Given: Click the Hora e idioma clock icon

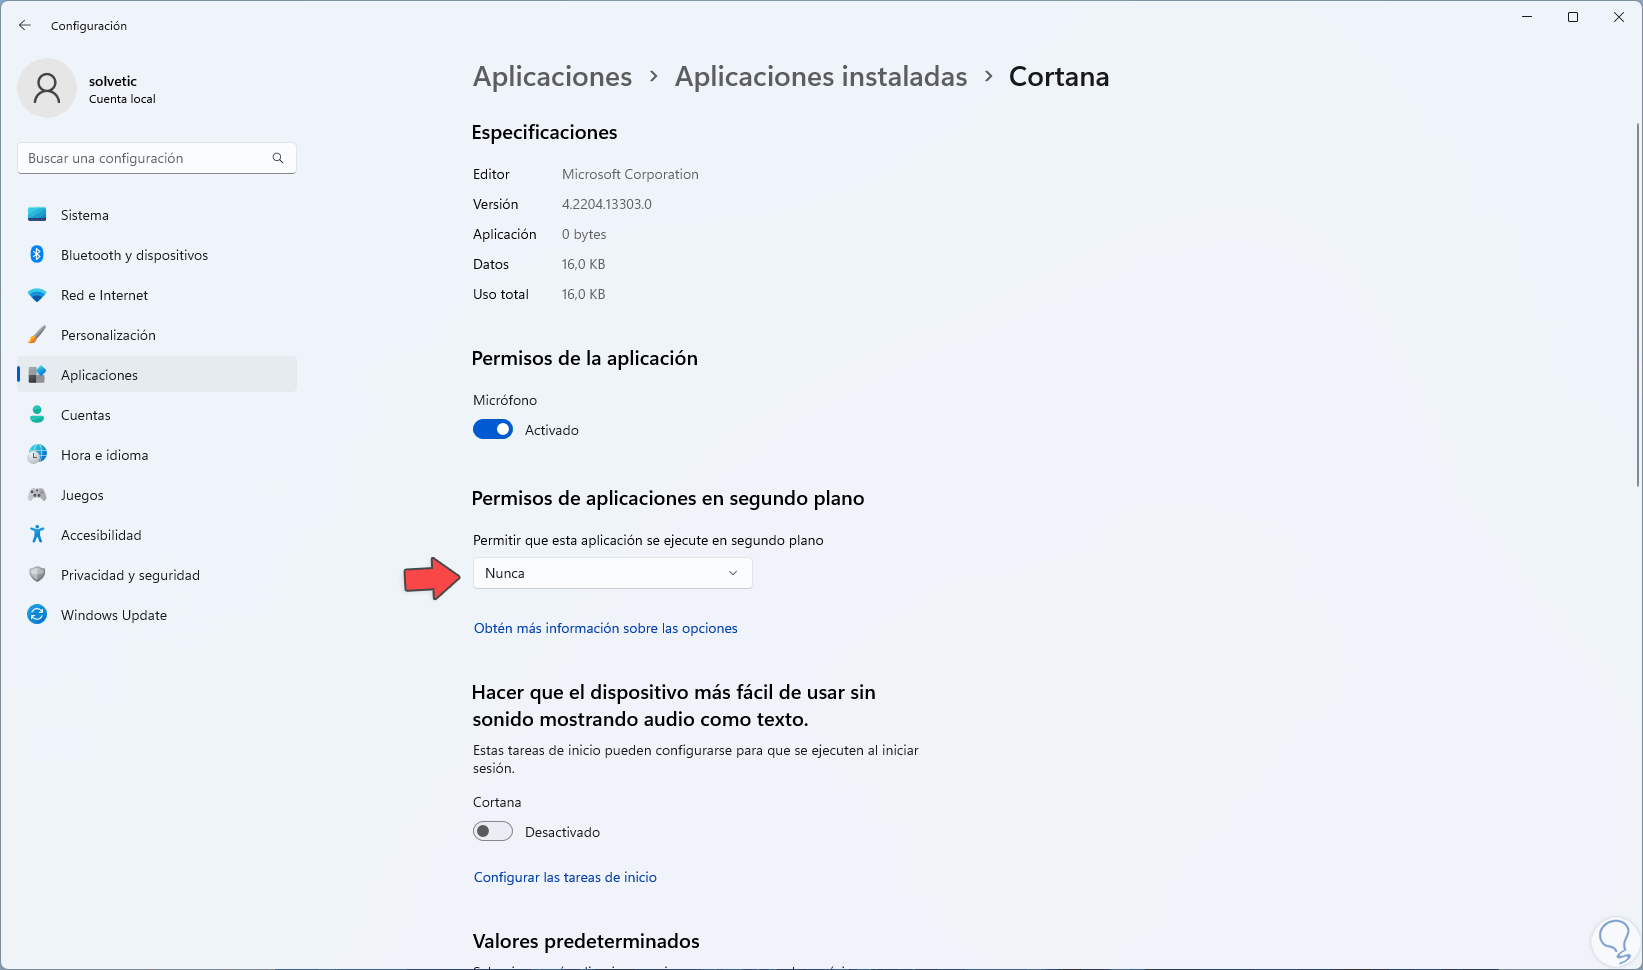Looking at the screenshot, I should (x=37, y=455).
